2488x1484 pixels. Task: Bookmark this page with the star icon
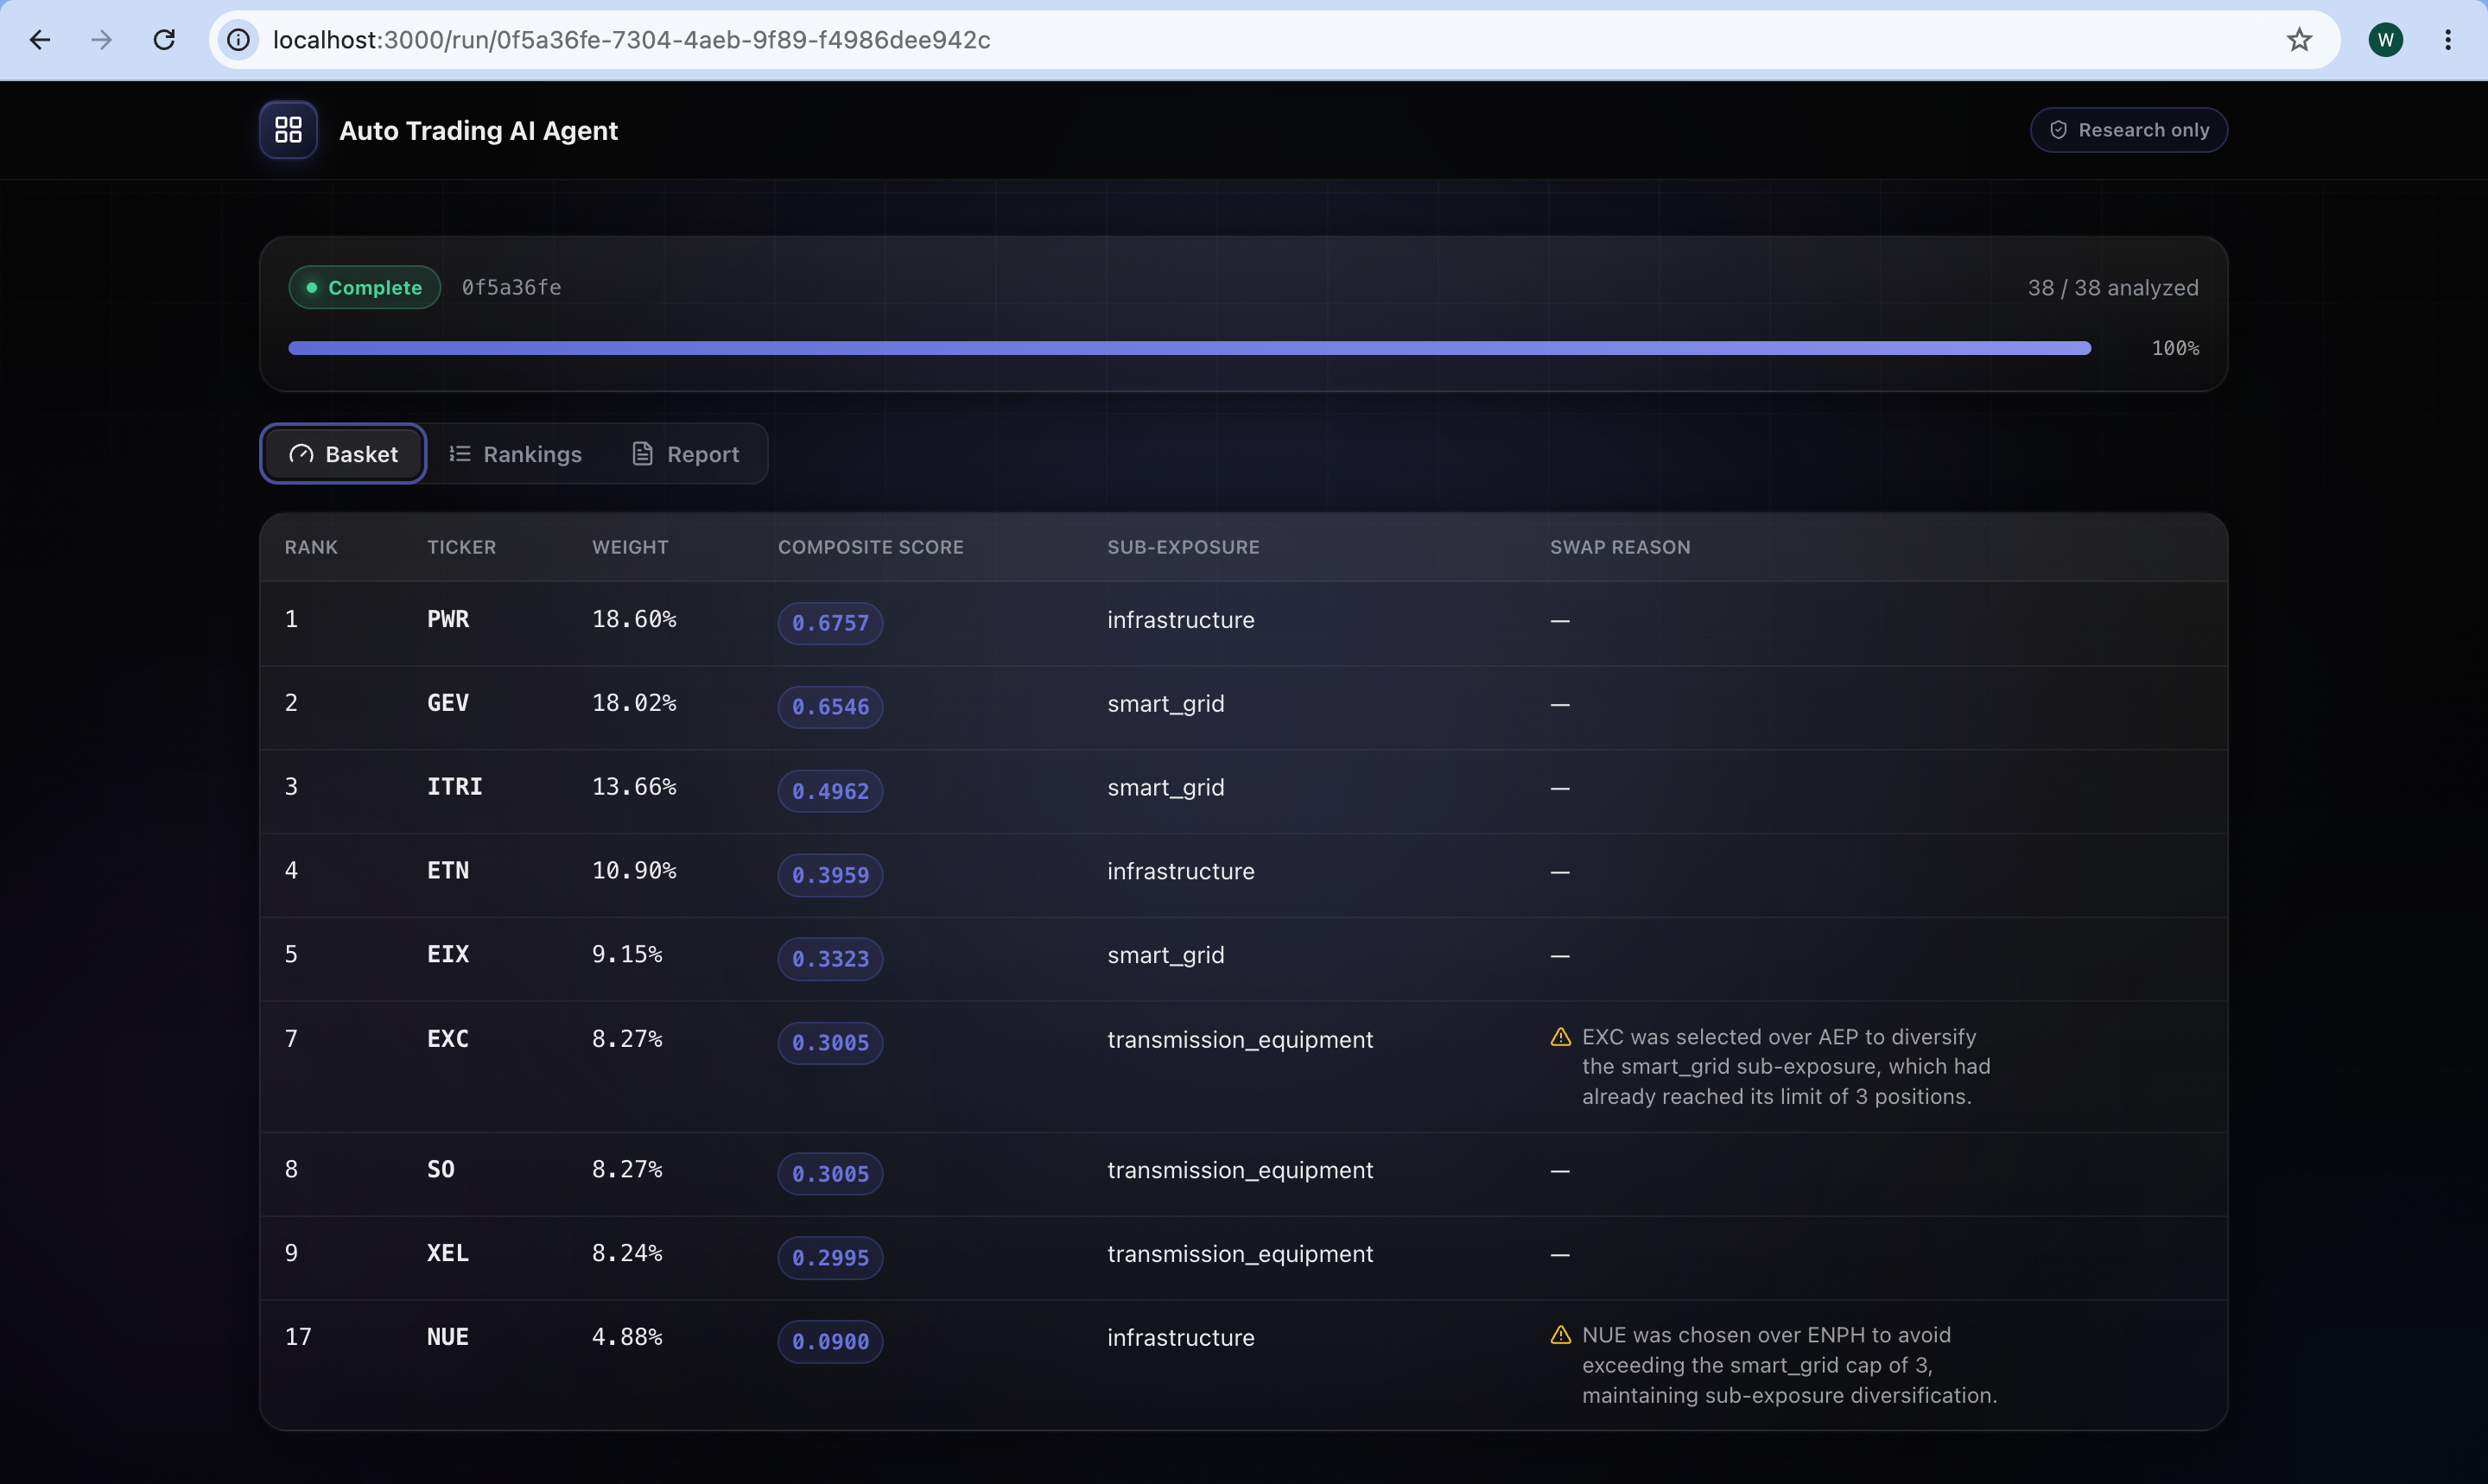point(2299,40)
